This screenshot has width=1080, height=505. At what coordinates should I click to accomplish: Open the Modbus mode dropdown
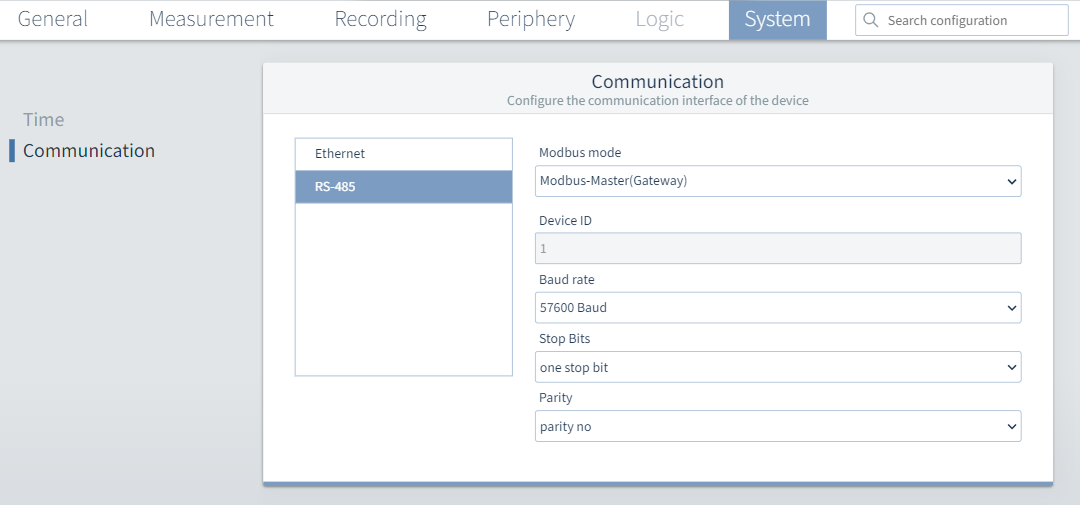pos(778,181)
